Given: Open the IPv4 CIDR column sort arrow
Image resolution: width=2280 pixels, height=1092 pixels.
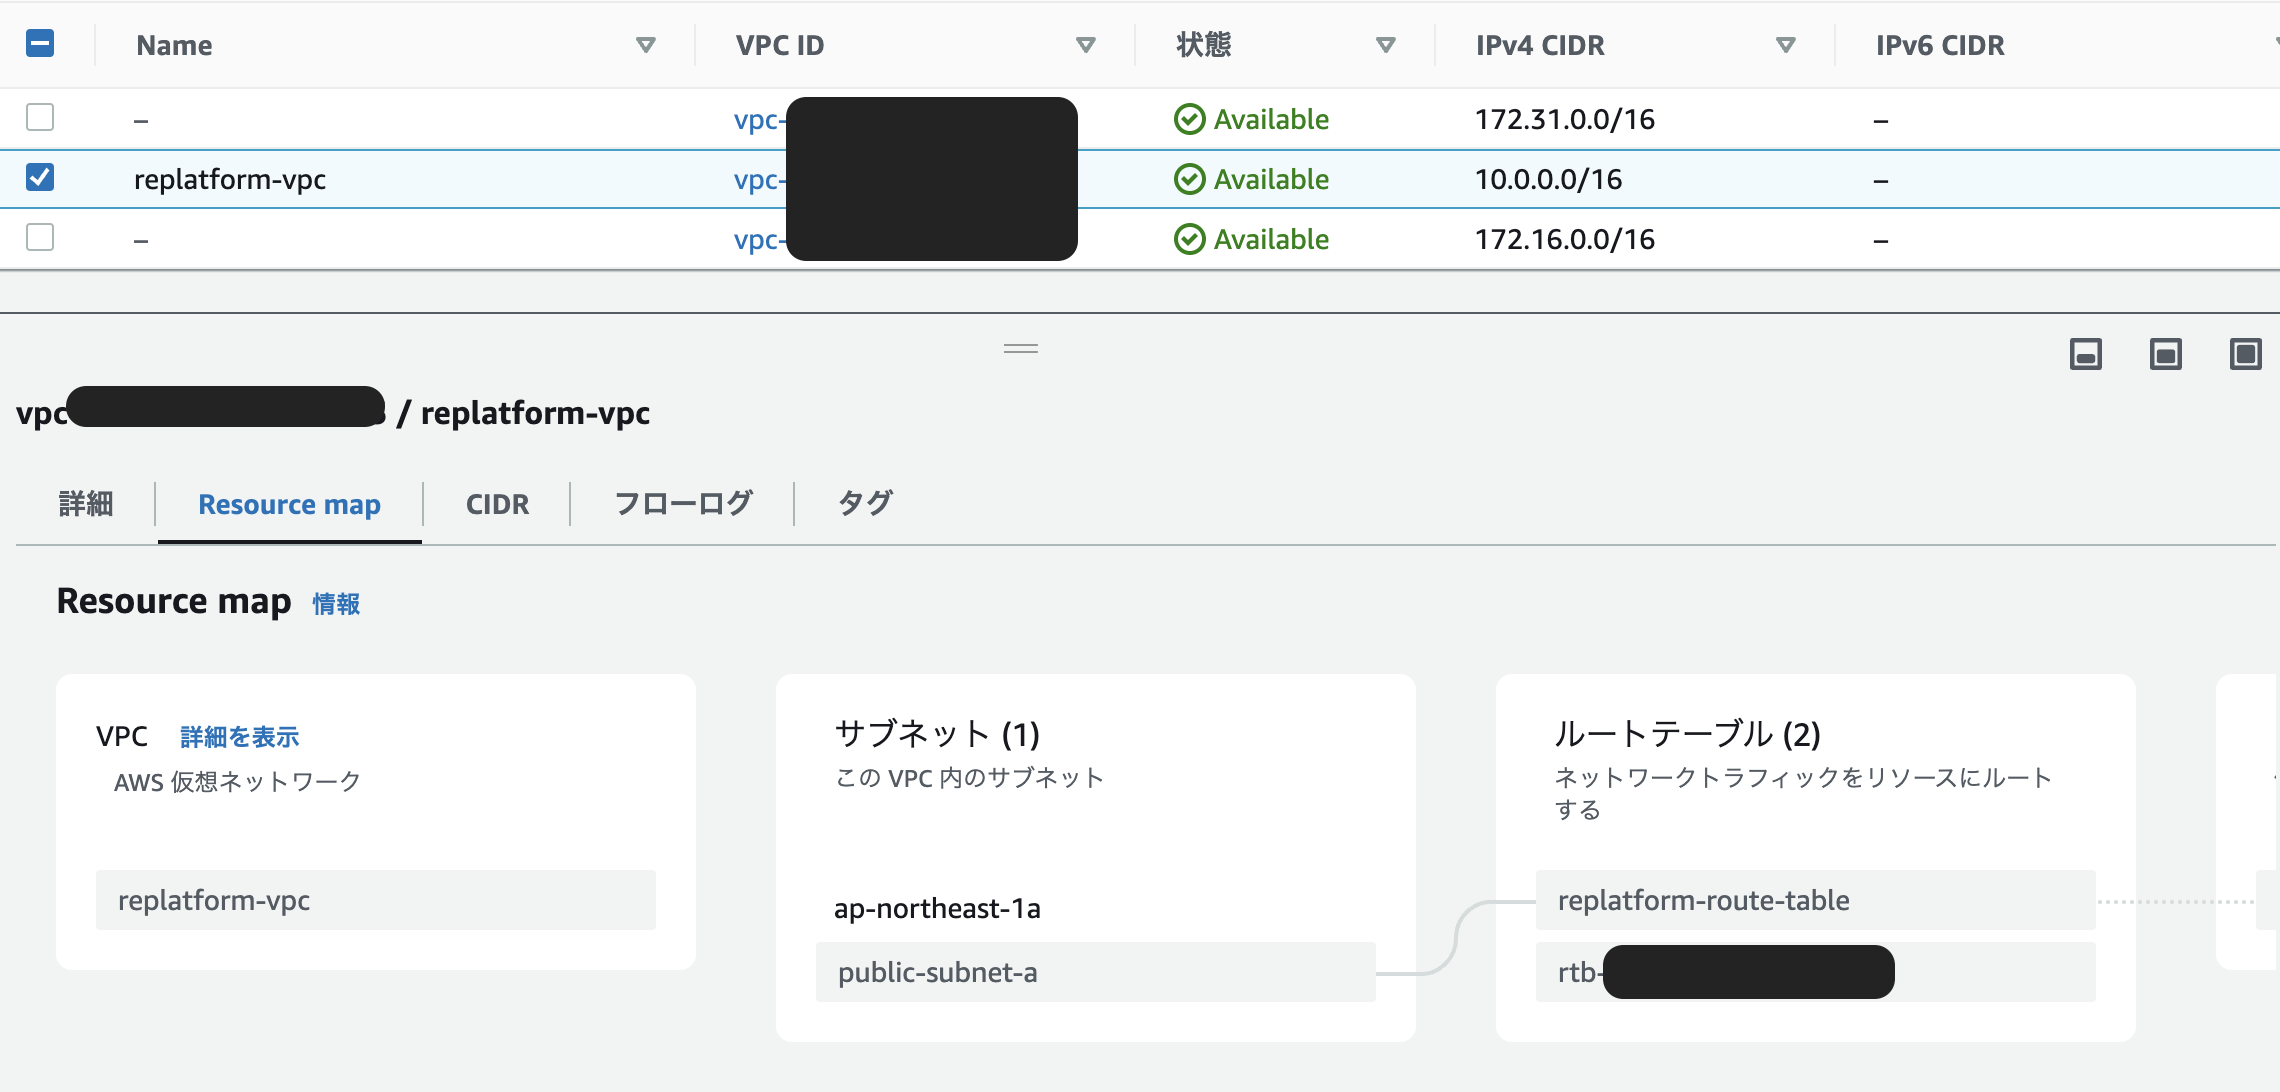Looking at the screenshot, I should [1786, 45].
